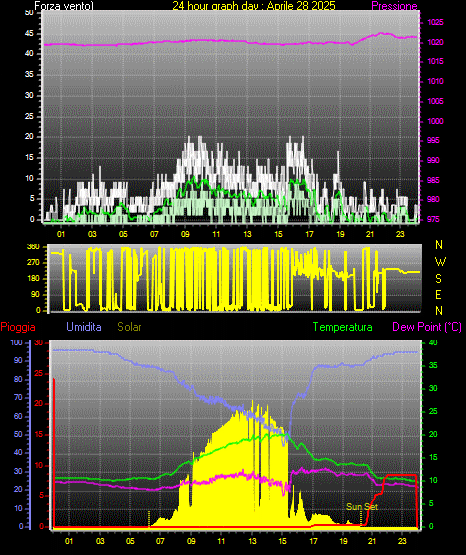
Task: Click the N compass label at the top of the wind direction scale
Action: tap(439, 245)
